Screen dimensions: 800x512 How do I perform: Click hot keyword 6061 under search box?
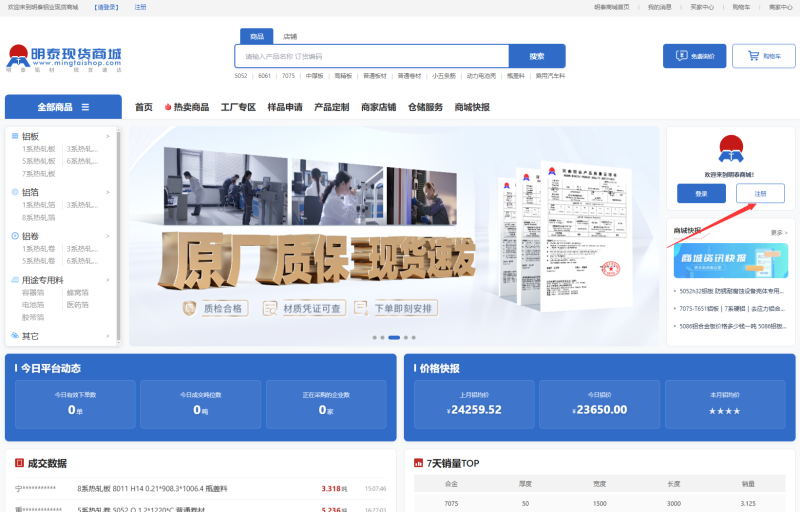264,76
